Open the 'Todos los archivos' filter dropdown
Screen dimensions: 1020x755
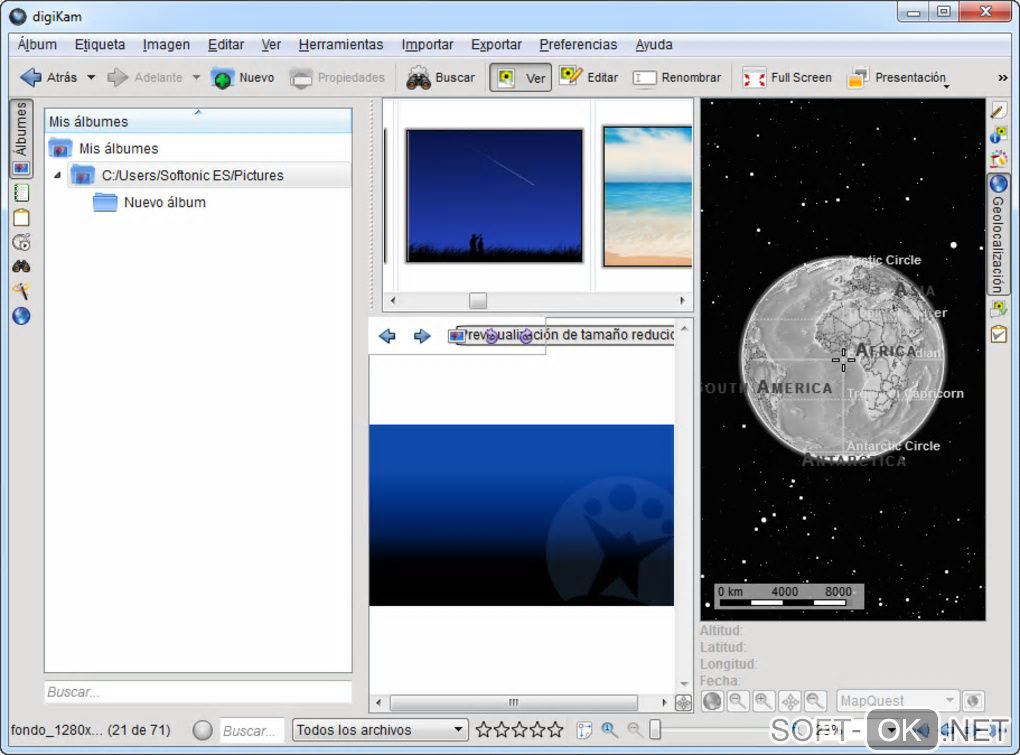[380, 730]
